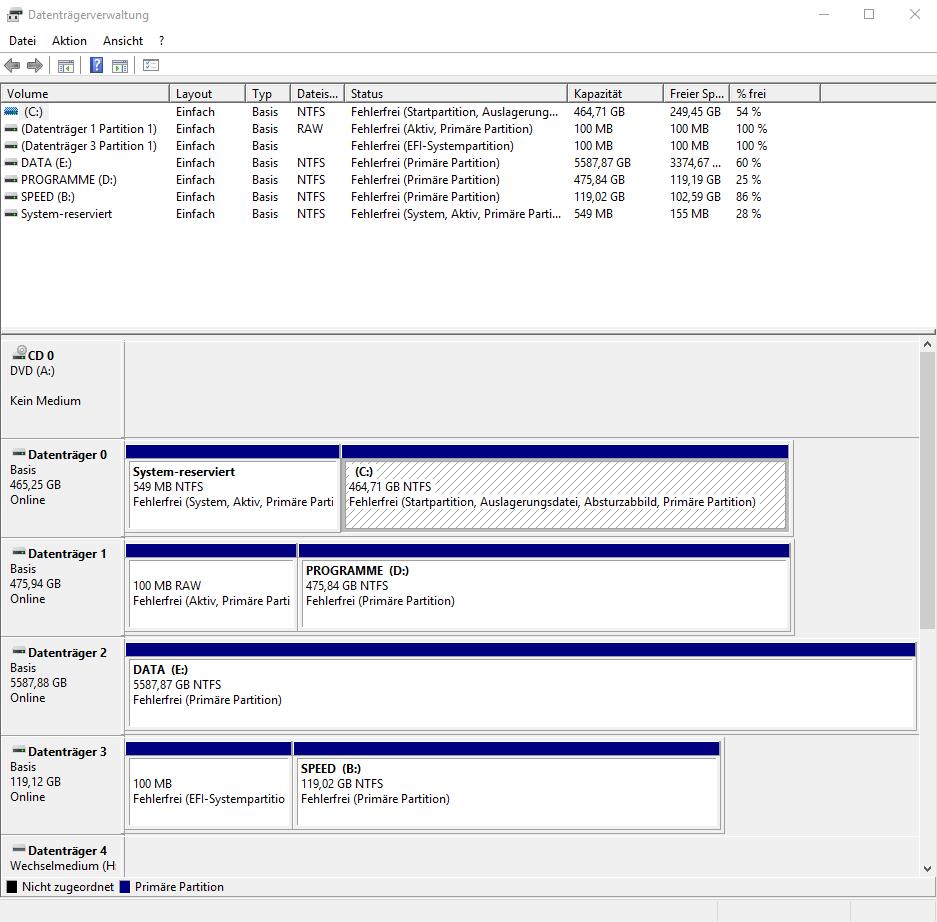This screenshot has width=937, height=922.
Task: Click the '249,45 GB' free space cell
Action: [x=695, y=111]
